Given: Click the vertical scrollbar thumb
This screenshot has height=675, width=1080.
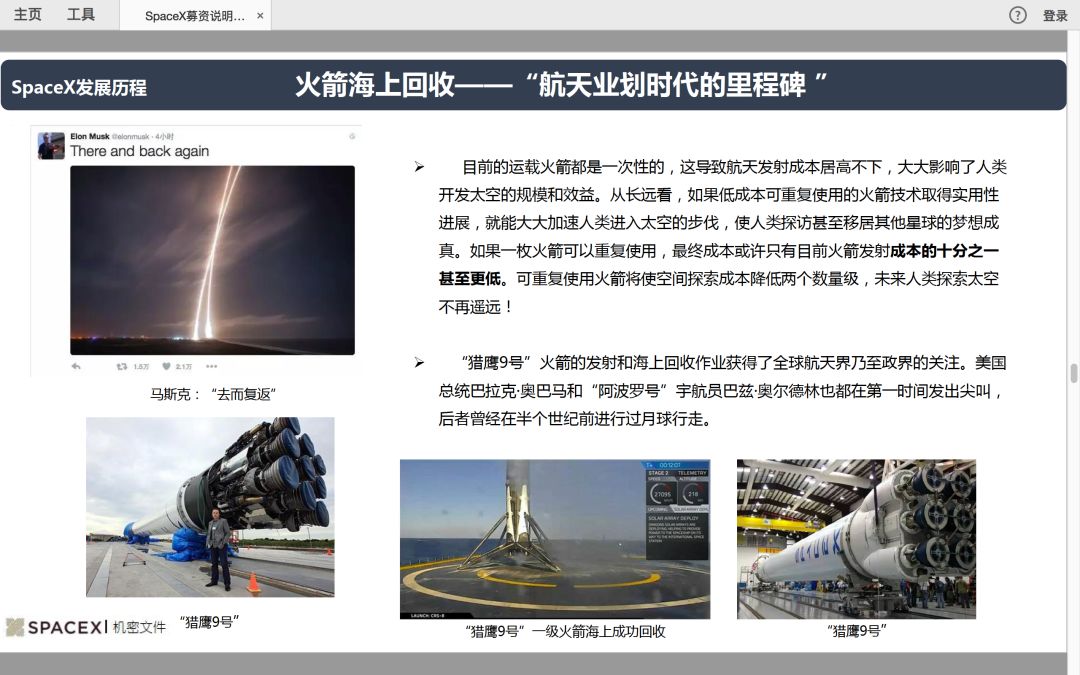Looking at the screenshot, I should [x=1074, y=374].
